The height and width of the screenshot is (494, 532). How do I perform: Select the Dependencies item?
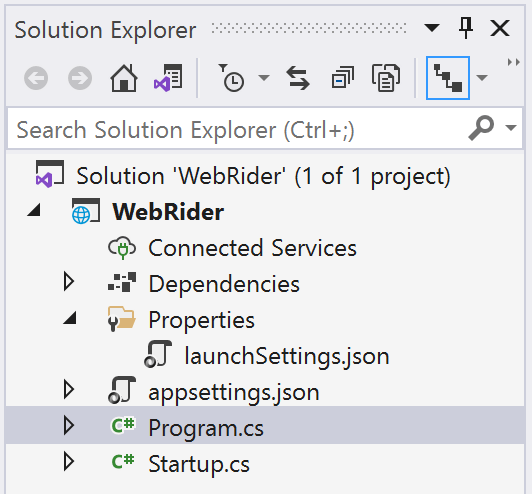pos(224,284)
